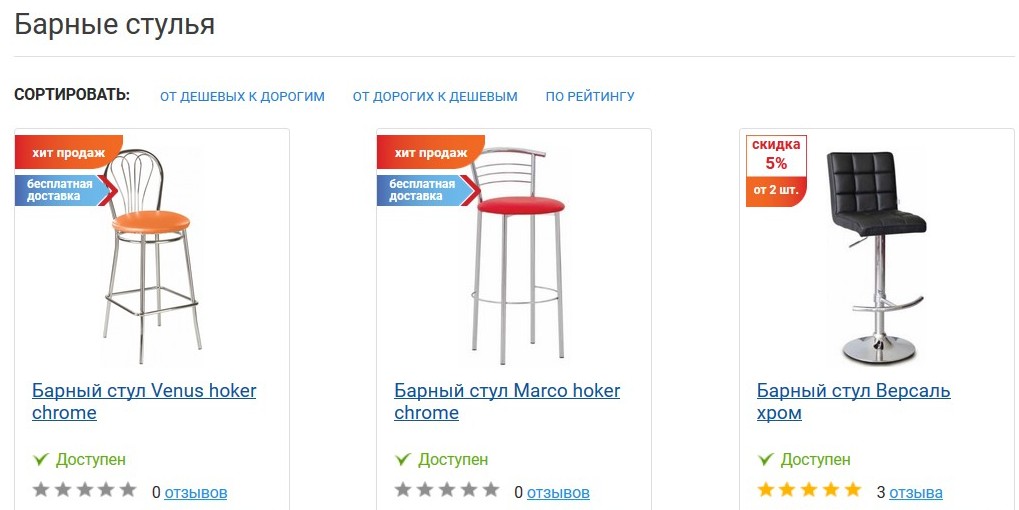The image size is (1019, 510).
Task: Sort by 'От дешевых к дорогим'
Action: (242, 97)
